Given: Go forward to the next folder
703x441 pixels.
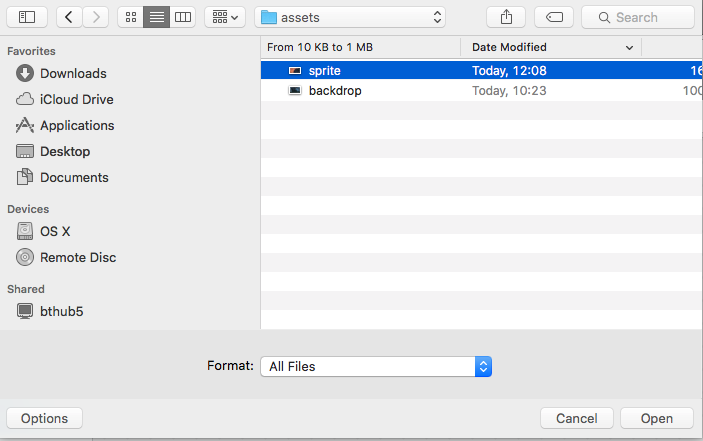Looking at the screenshot, I should (x=96, y=17).
